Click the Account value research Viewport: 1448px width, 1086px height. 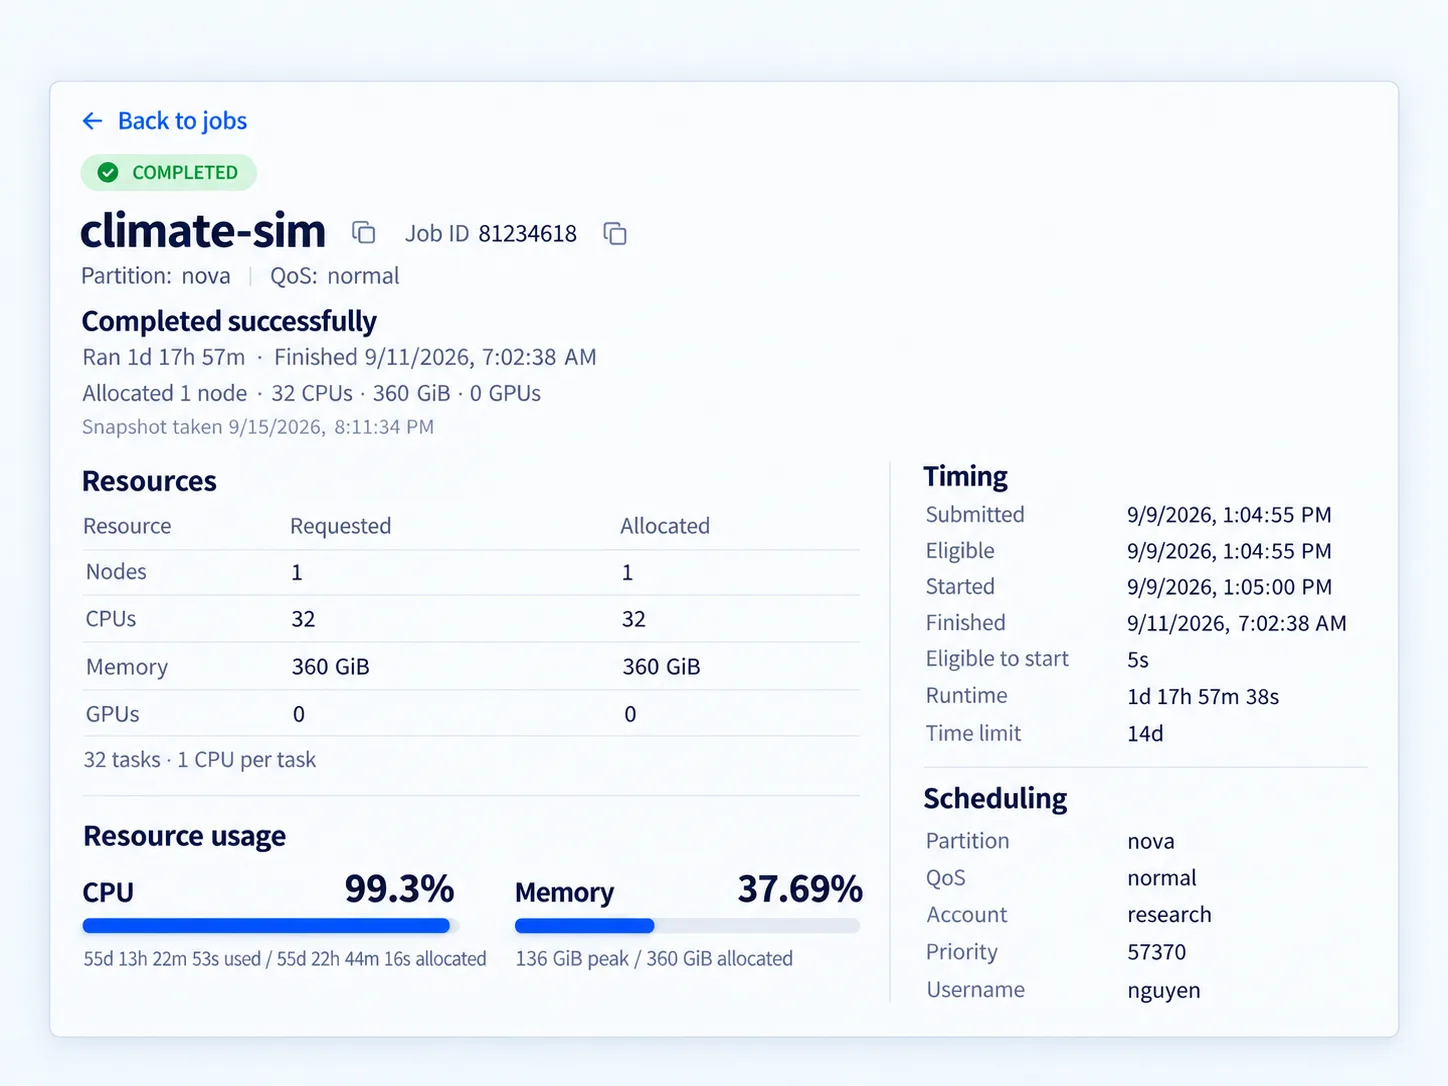1169,915
